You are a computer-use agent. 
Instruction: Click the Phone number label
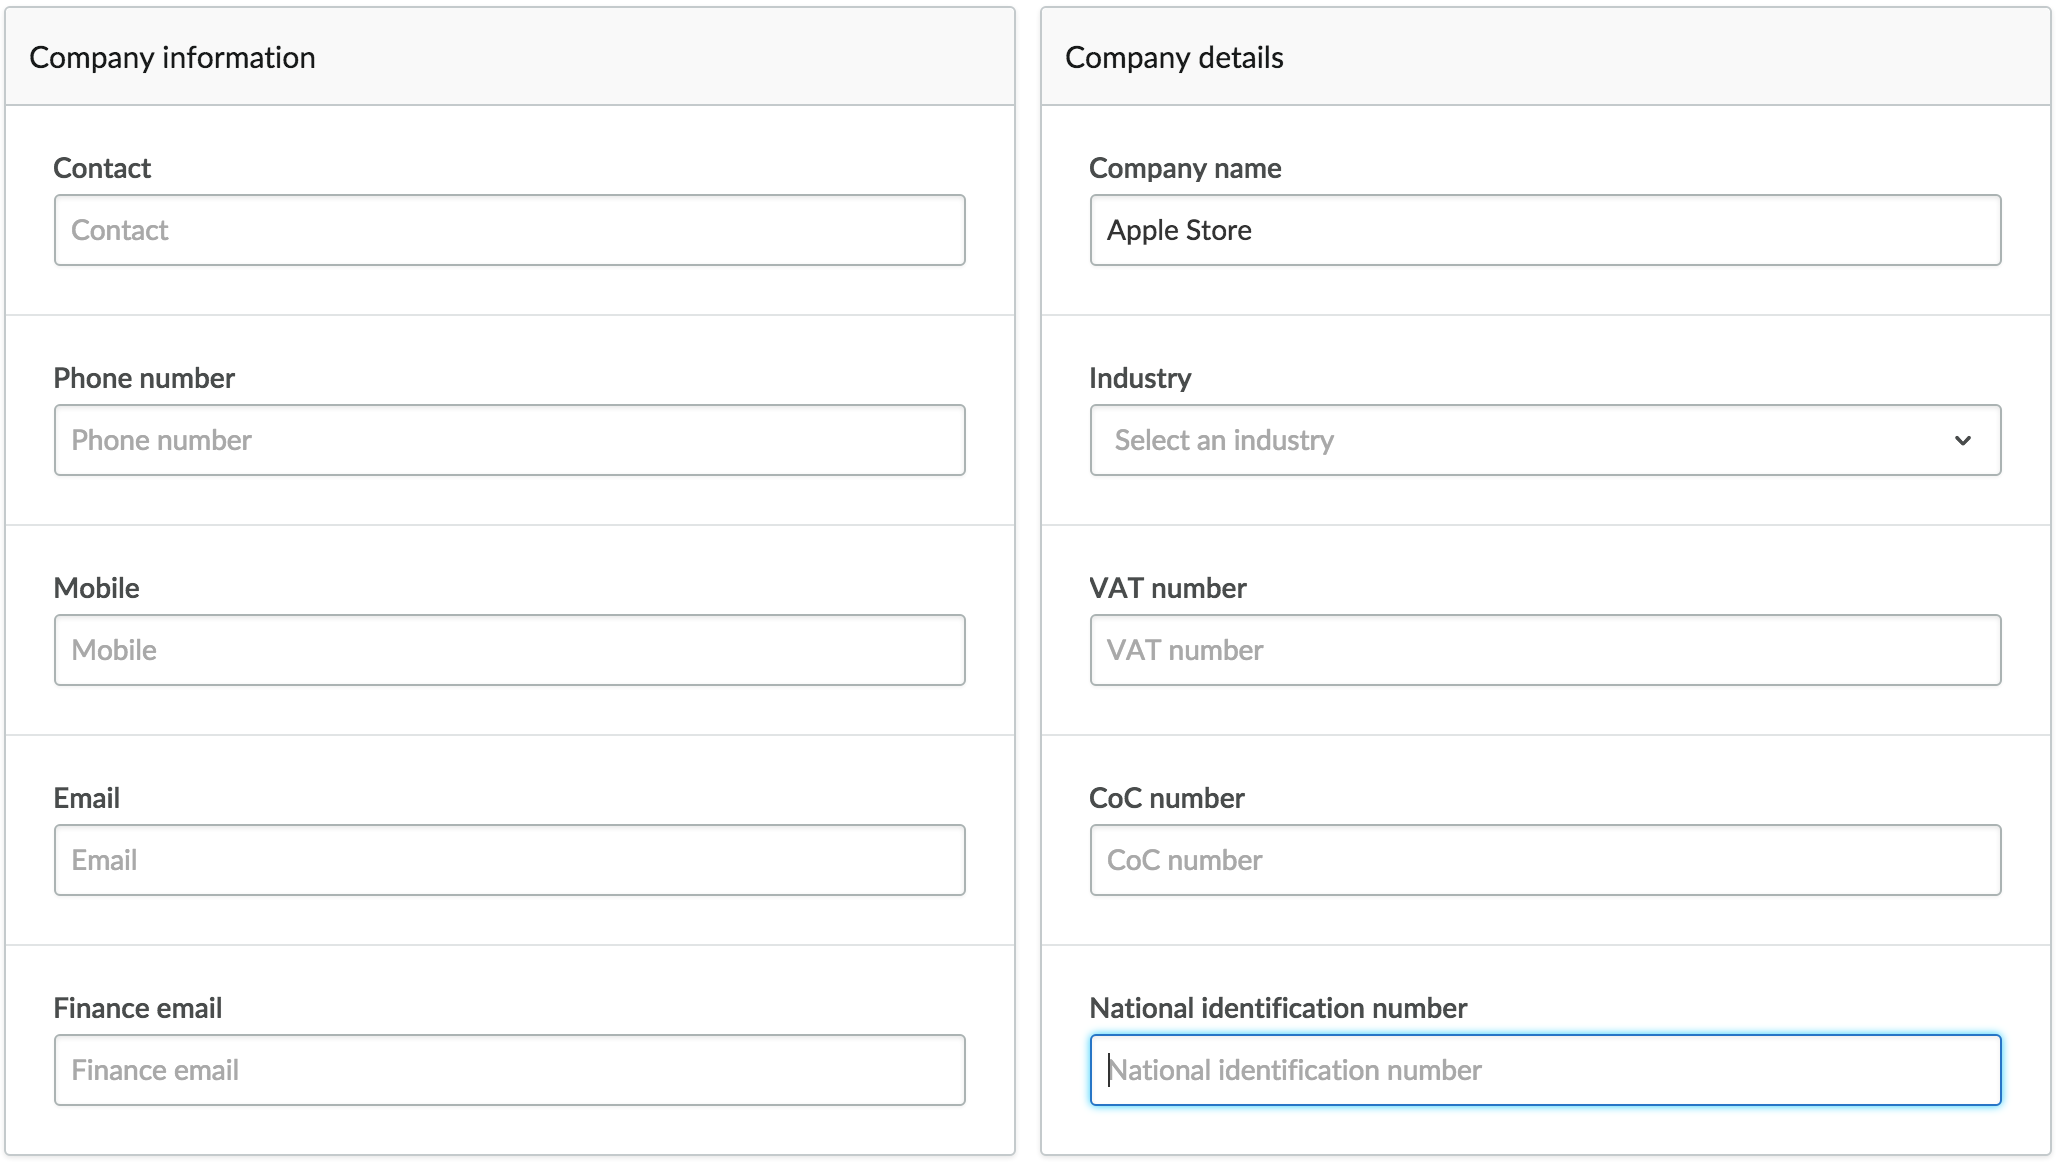click(144, 378)
